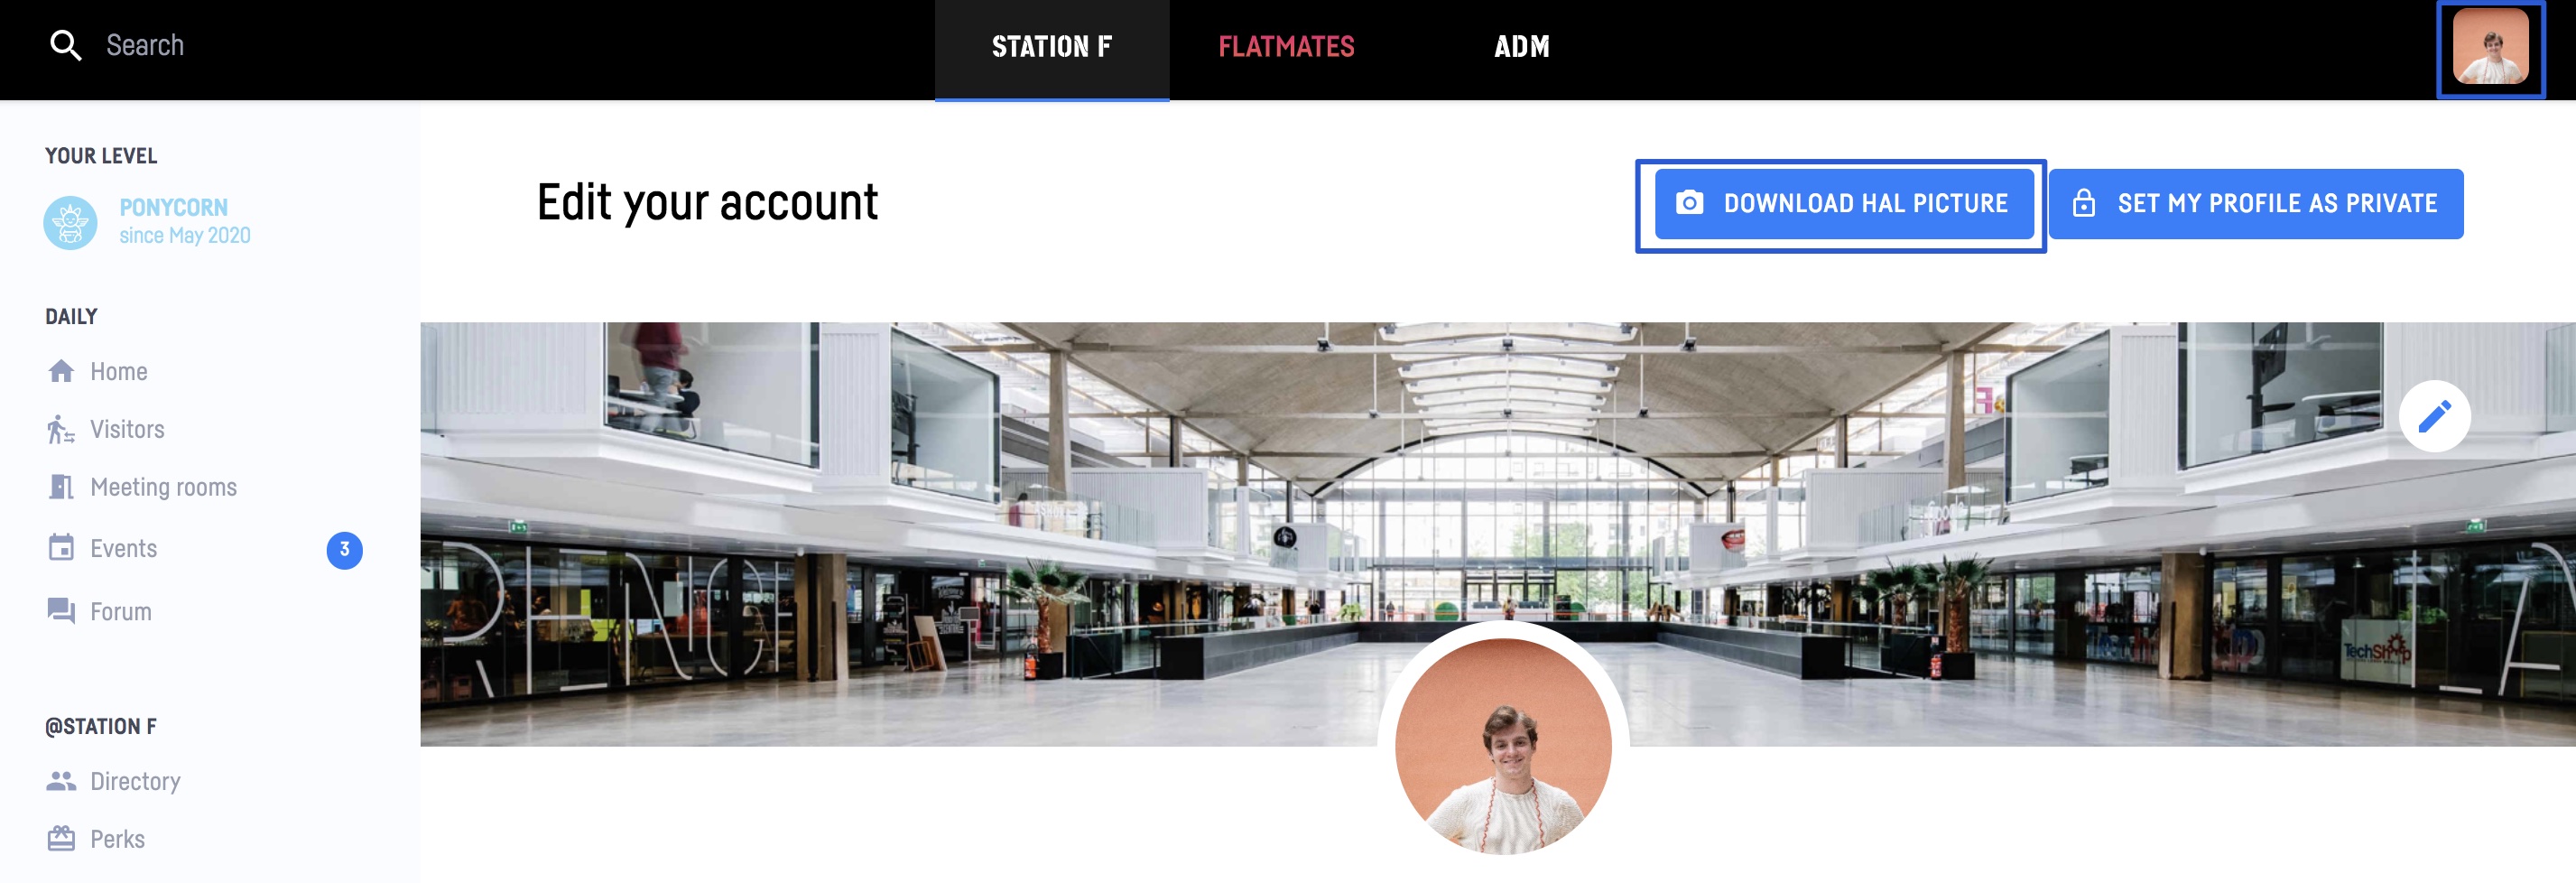This screenshot has width=2576, height=883.
Task: Select the Meeting rooms door icon
Action: [61, 487]
